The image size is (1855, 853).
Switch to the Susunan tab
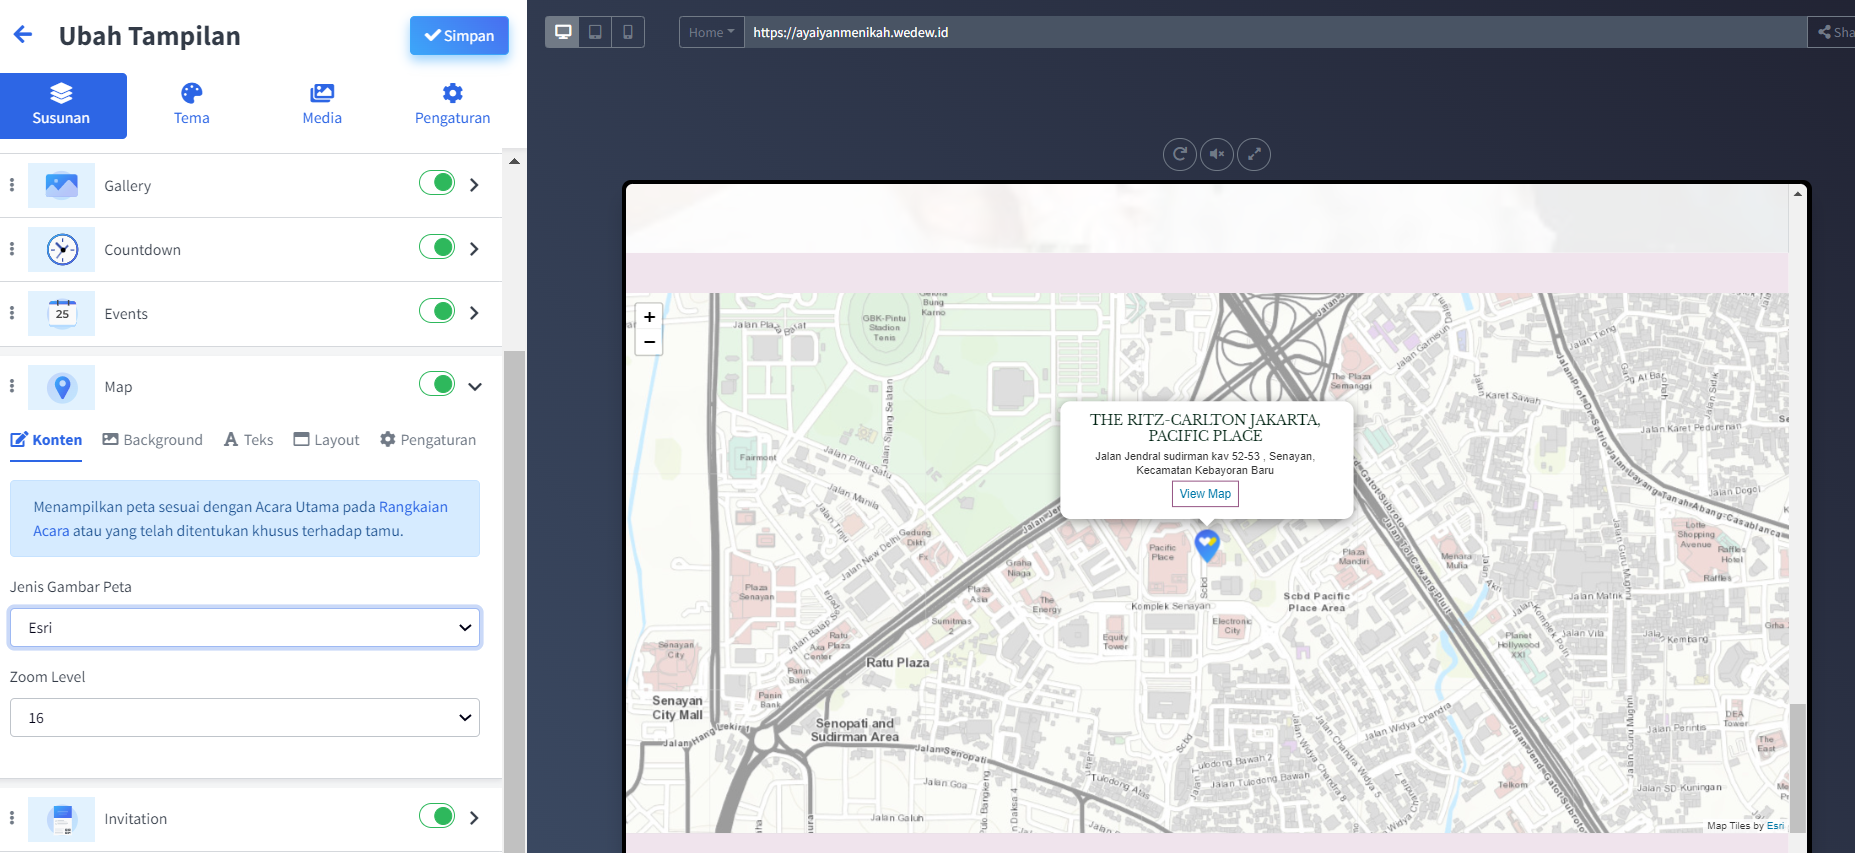(x=62, y=106)
